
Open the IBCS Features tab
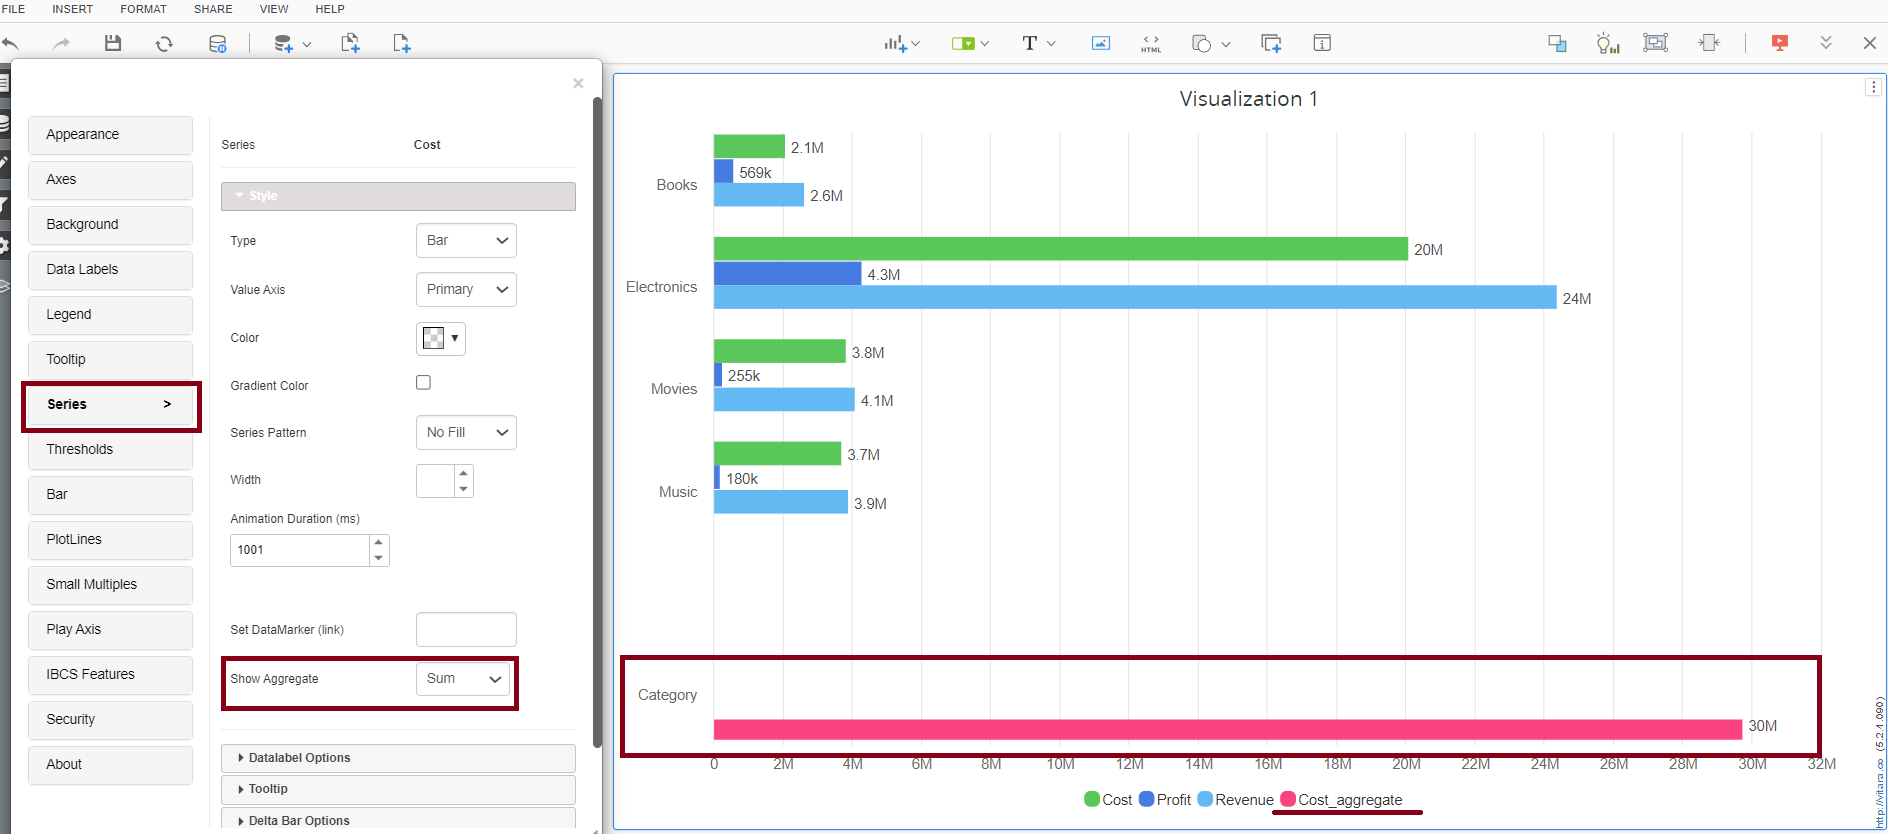coord(110,674)
